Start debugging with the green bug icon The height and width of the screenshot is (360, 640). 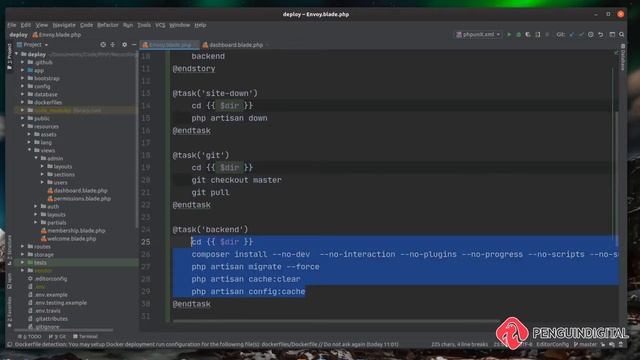(x=518, y=35)
